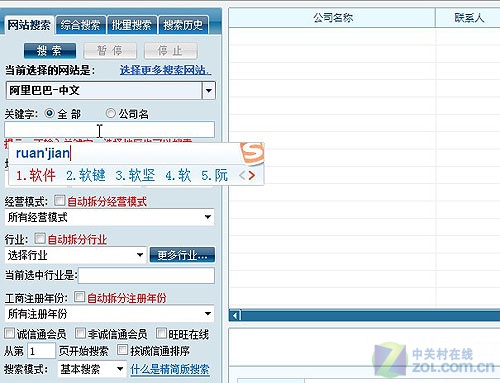Click the 暂停 button
Viewport: 500px width, 383px height.
(110, 51)
